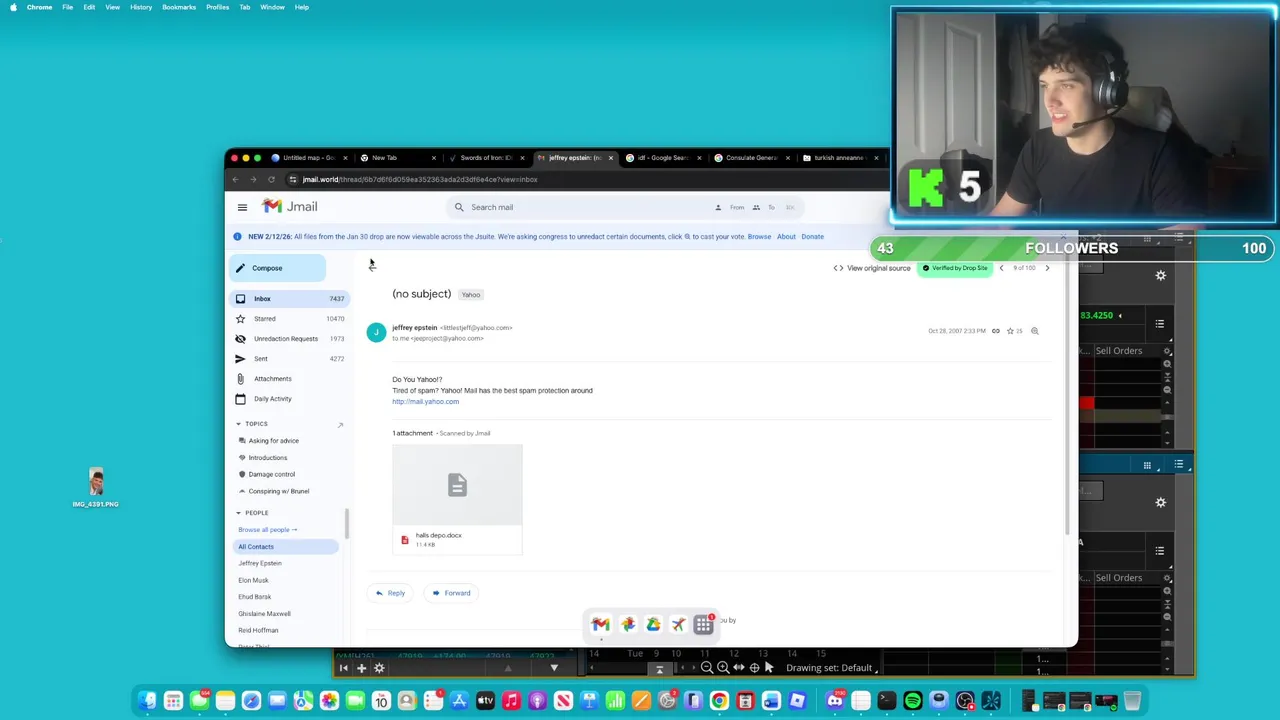The image size is (1280, 720).
Task: Switch to the 'turkish anneanne' browser tab
Action: tap(838, 158)
